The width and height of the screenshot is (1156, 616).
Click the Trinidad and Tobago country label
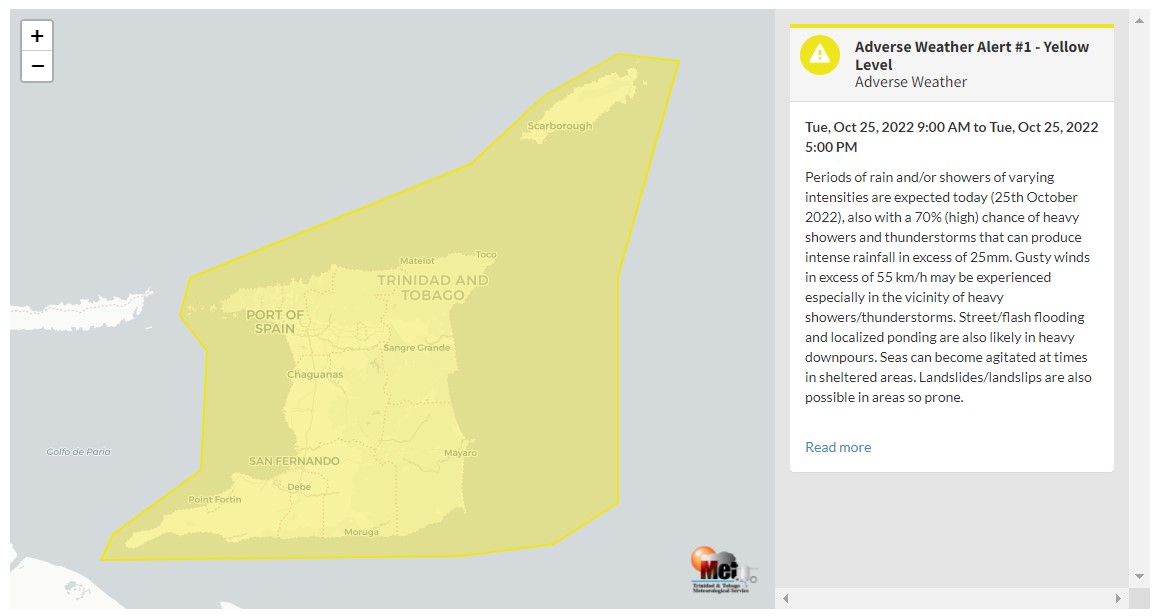(433, 288)
